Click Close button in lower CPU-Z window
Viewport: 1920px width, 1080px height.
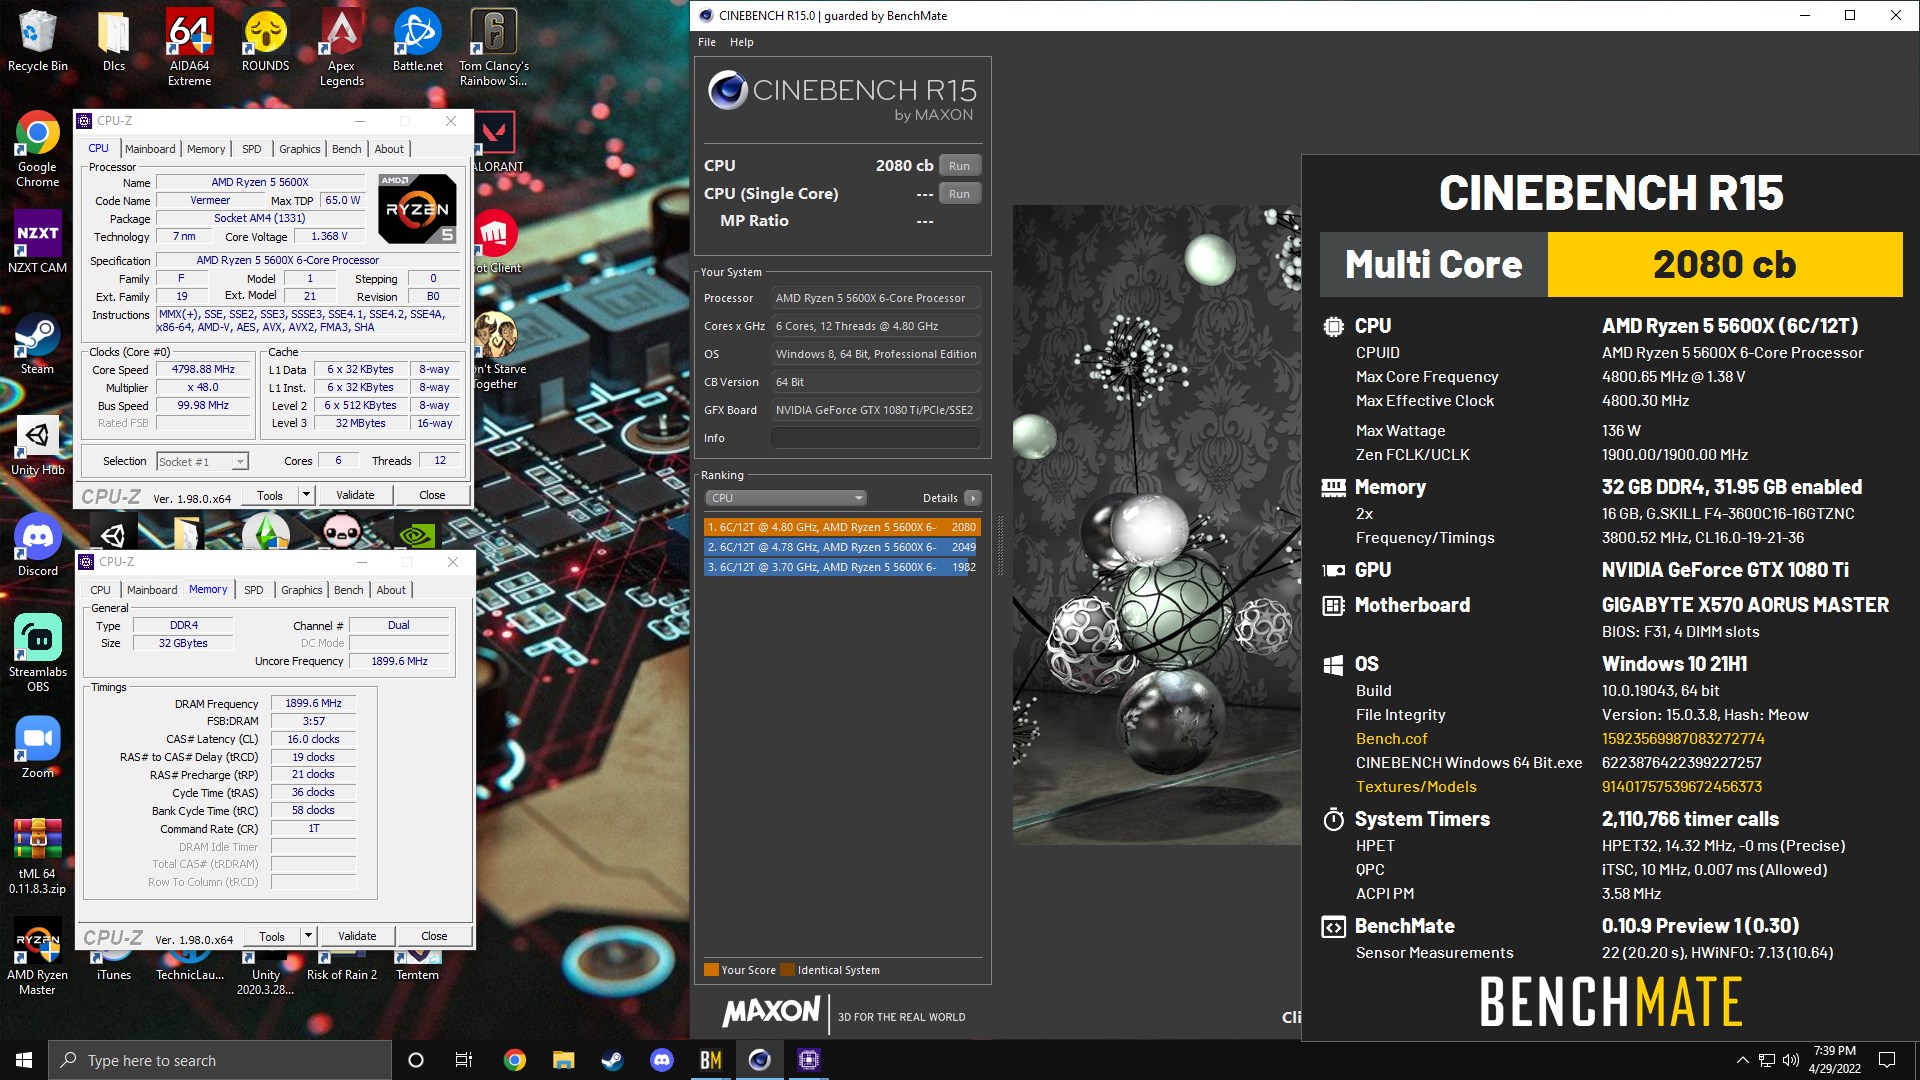coord(434,936)
